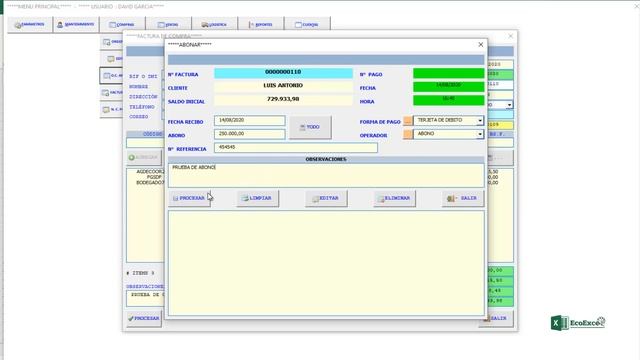This screenshot has height=360, width=640.
Task: Click the N° Factura value 0000000110
Action: pyautogui.click(x=283, y=72)
